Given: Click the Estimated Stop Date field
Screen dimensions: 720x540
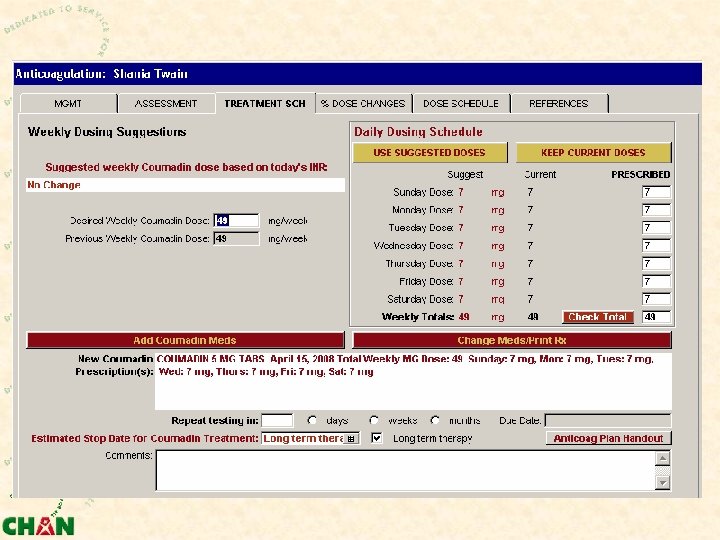Looking at the screenshot, I should tap(303, 439).
